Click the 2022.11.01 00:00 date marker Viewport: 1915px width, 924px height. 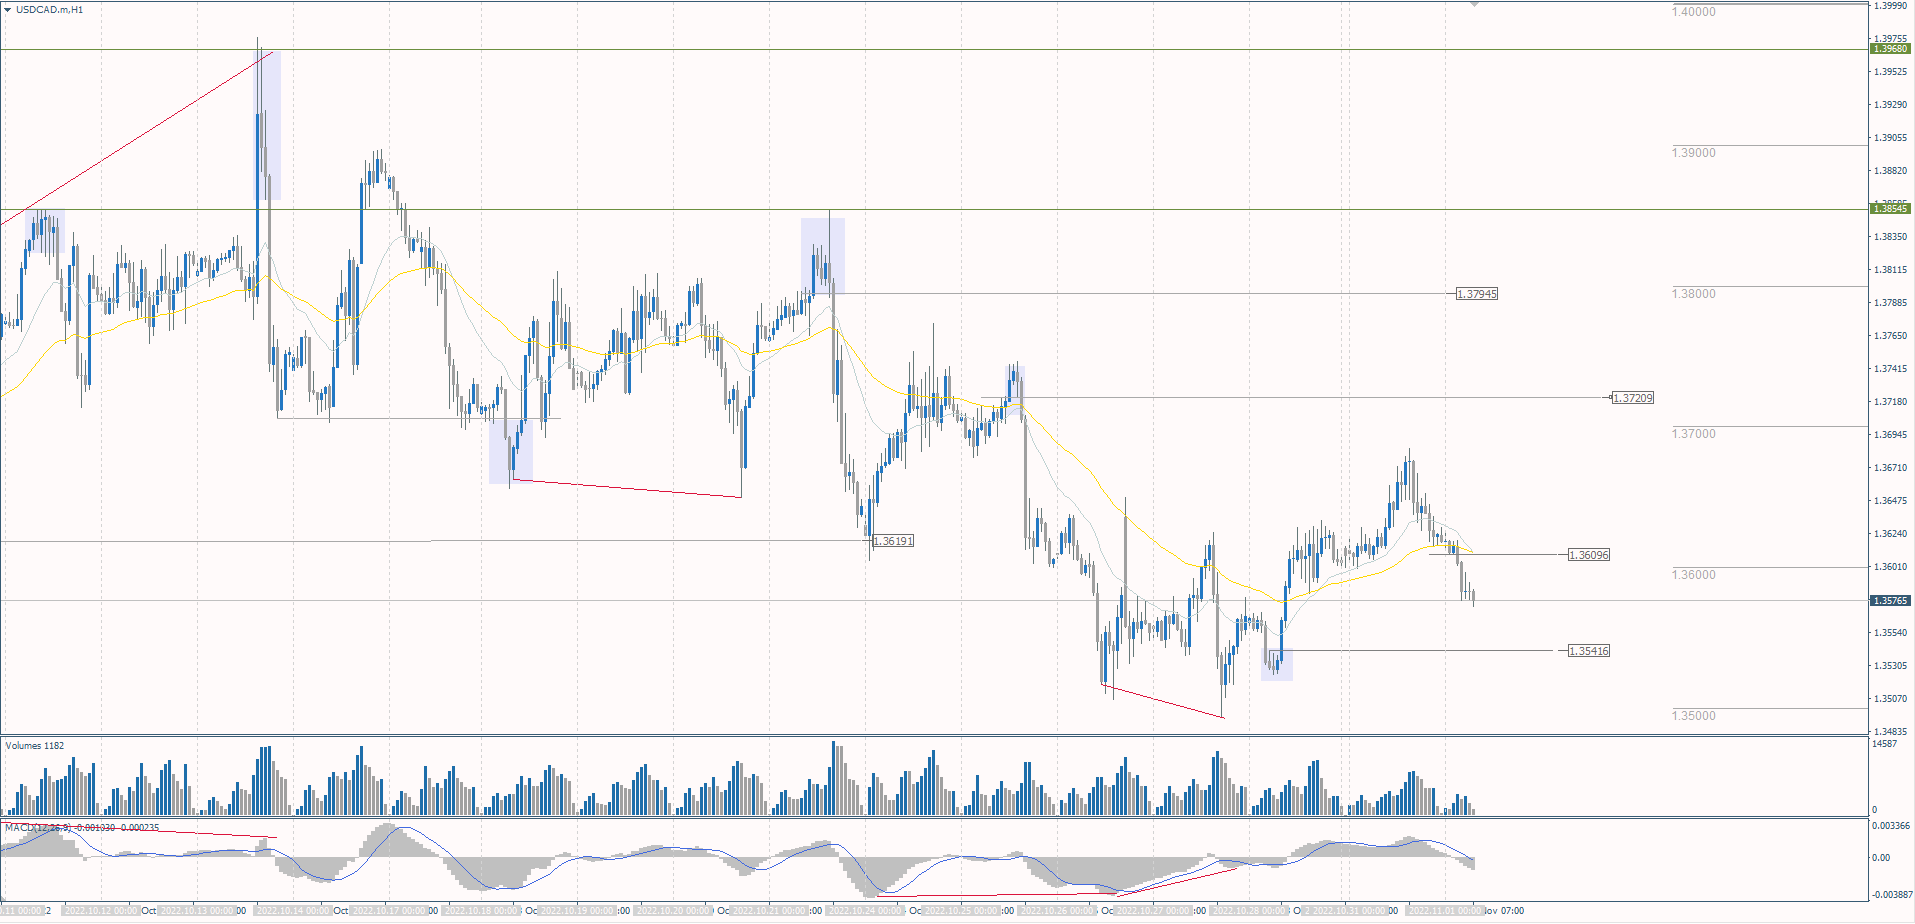(1444, 911)
